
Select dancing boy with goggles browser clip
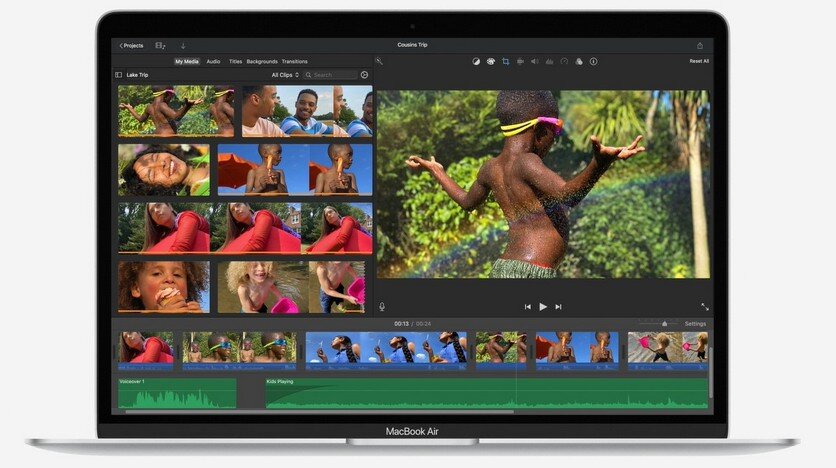(x=176, y=111)
